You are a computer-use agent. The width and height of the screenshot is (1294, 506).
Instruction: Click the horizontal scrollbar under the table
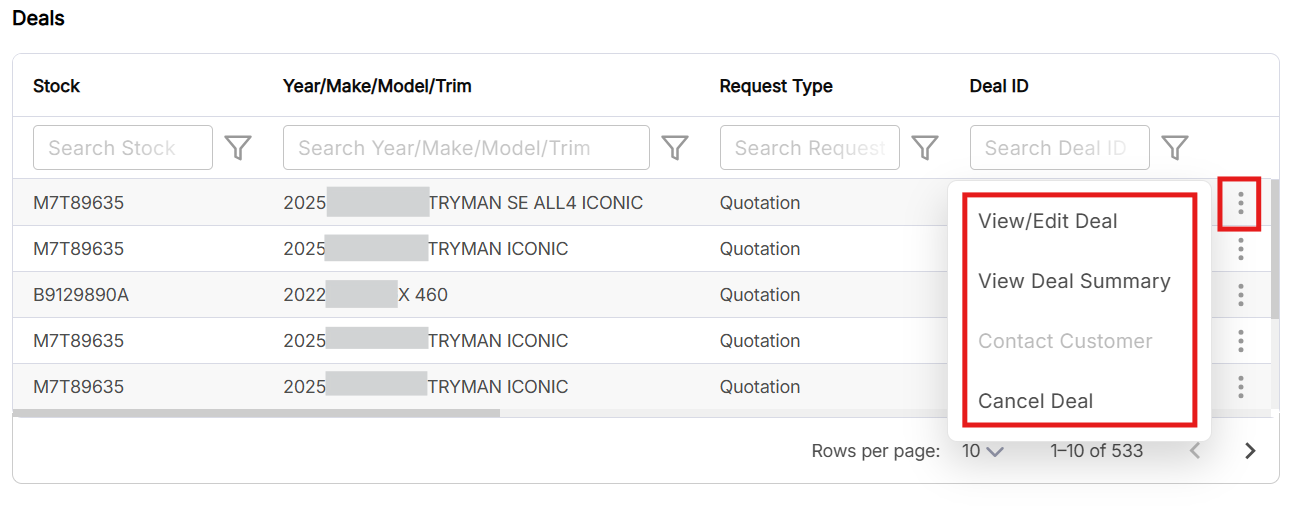(x=256, y=412)
